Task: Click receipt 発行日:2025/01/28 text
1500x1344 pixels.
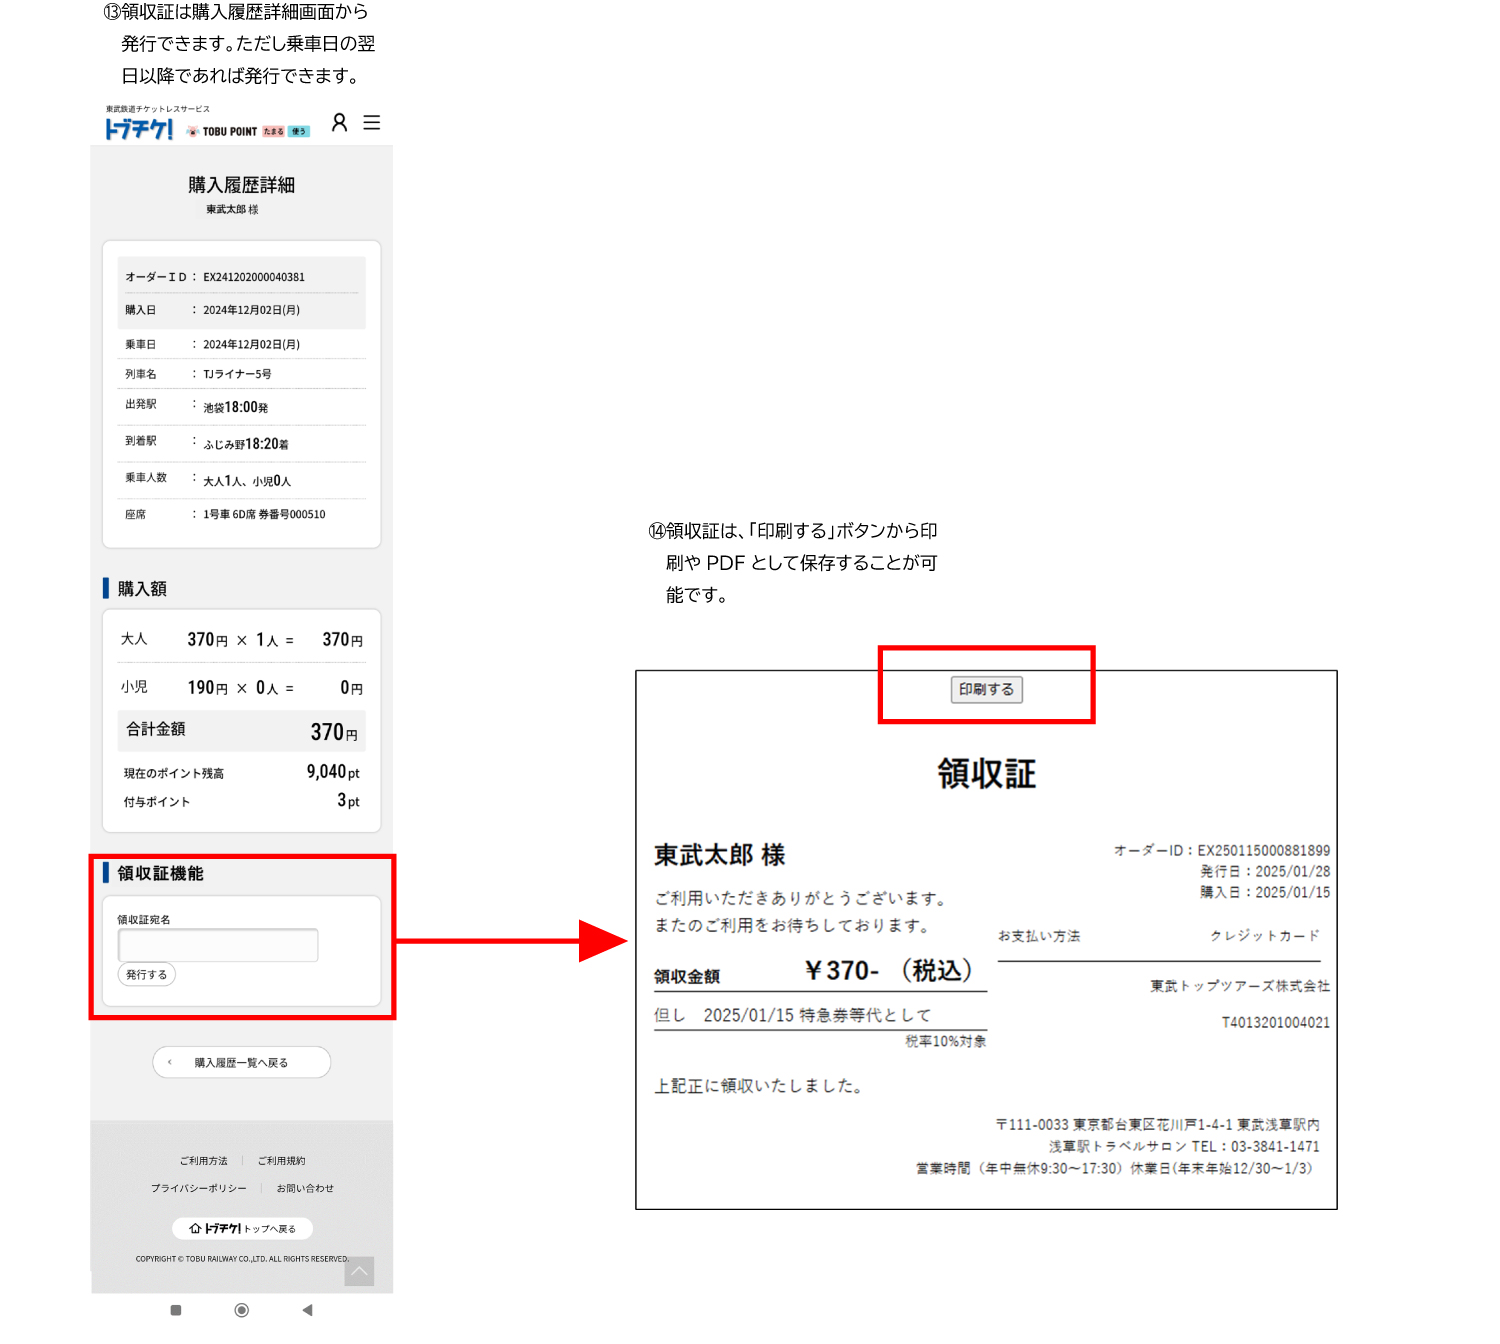Action: (x=1265, y=871)
